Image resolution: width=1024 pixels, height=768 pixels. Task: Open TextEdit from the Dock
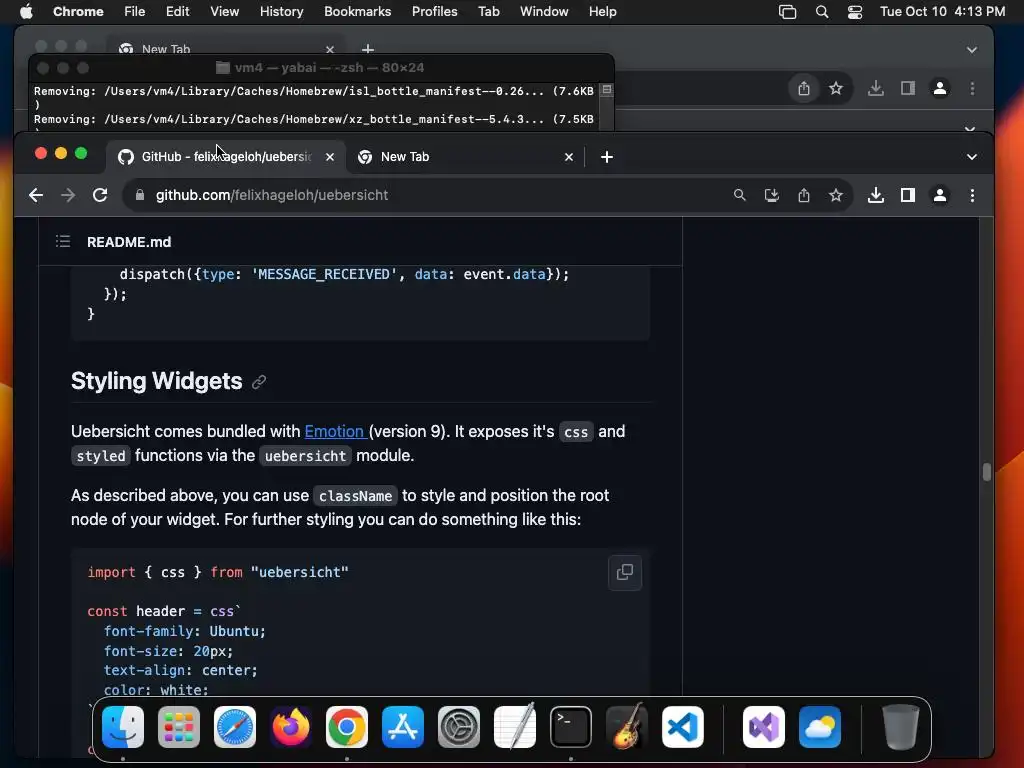[515, 727]
